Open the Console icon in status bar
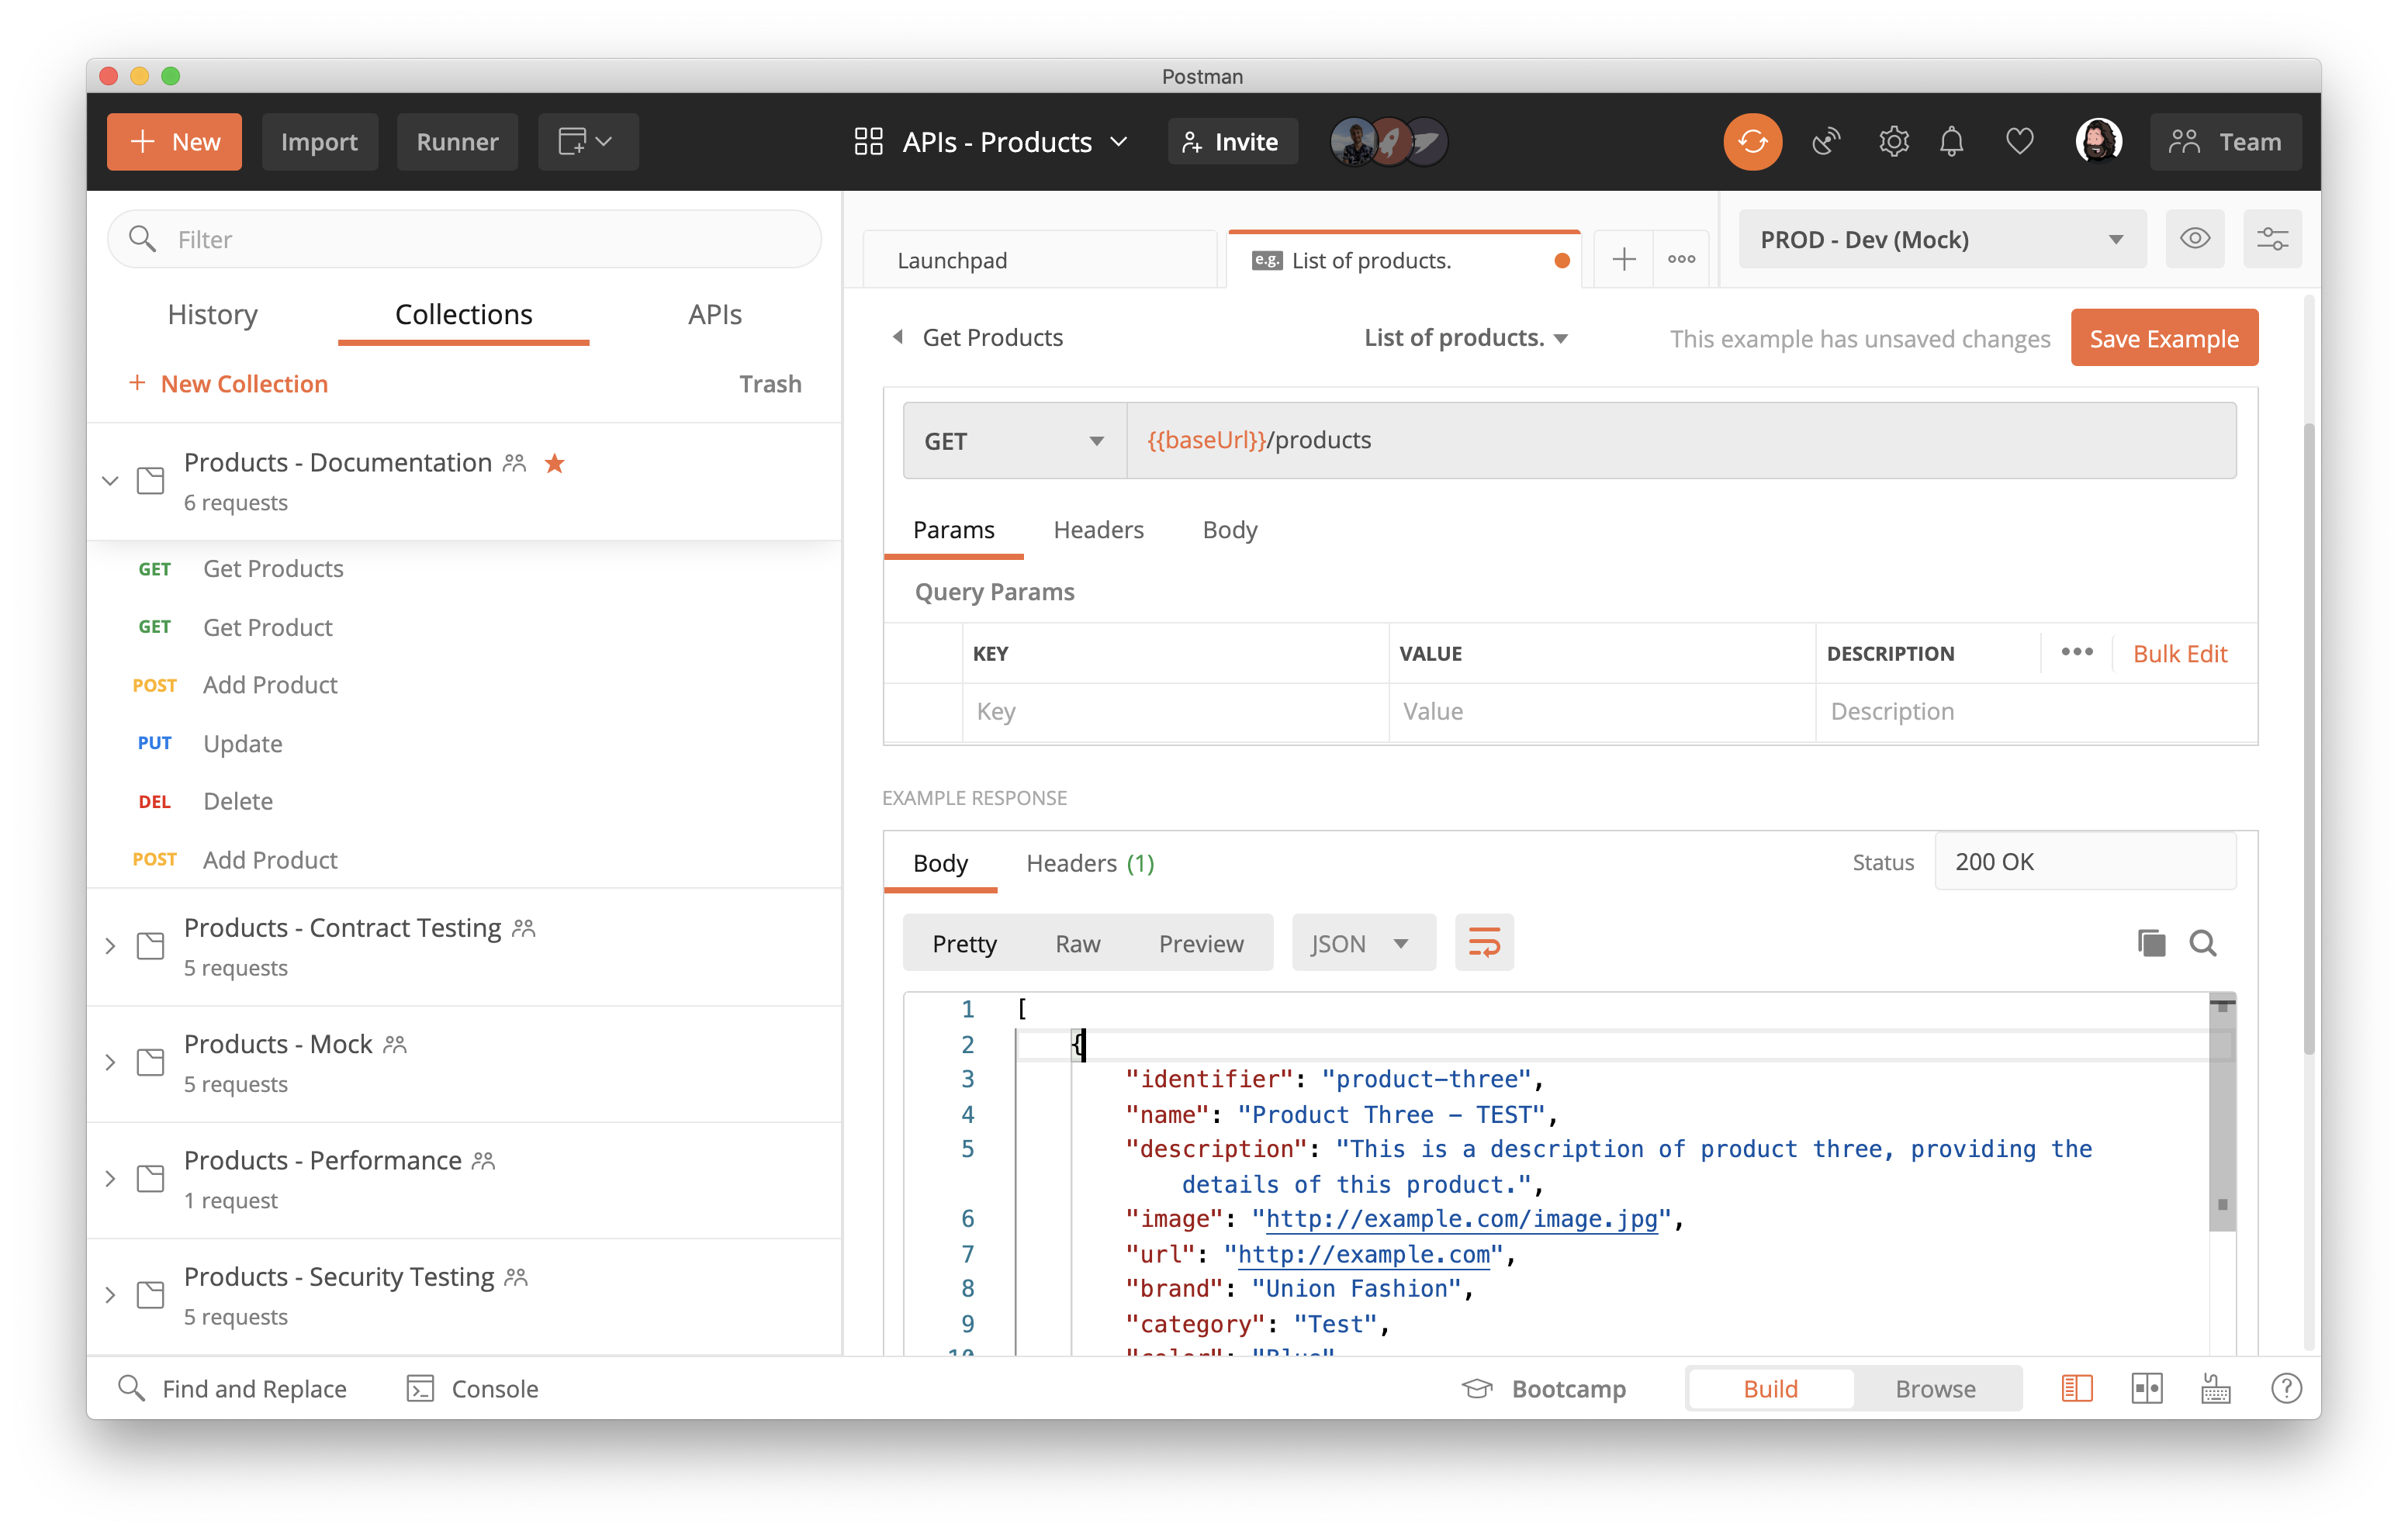Viewport: 2408px width, 1534px height. pyautogui.click(x=420, y=1388)
